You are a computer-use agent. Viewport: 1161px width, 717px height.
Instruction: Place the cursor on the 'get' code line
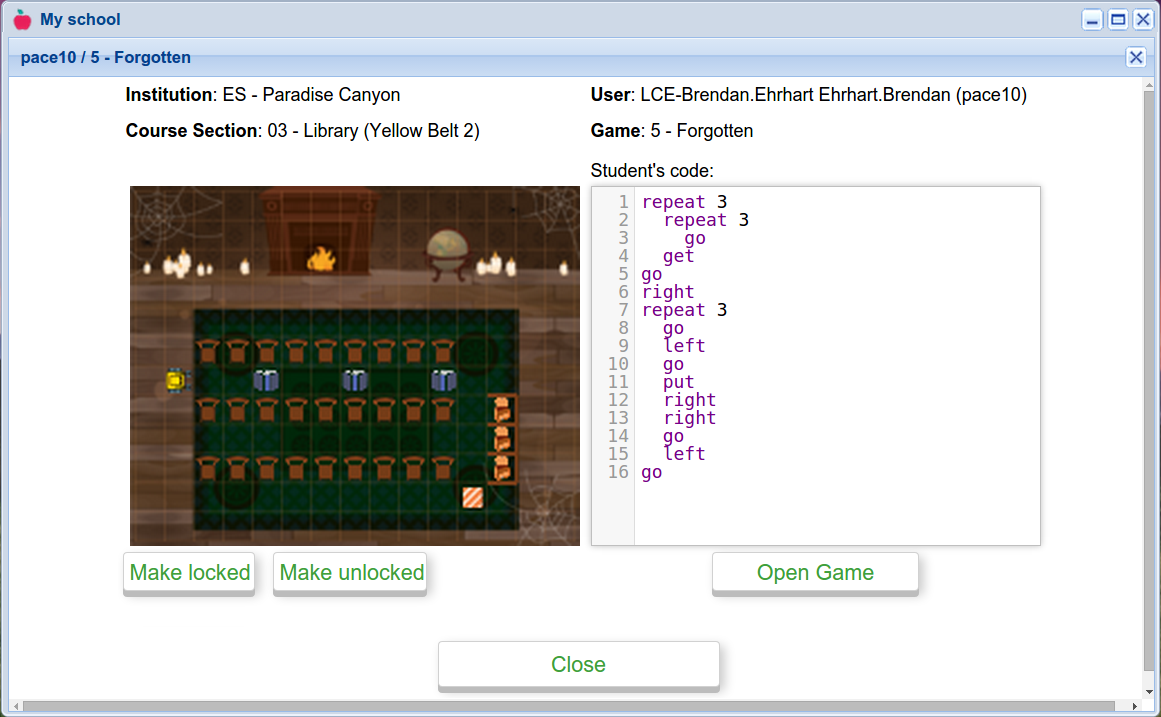pyautogui.click(x=678, y=256)
